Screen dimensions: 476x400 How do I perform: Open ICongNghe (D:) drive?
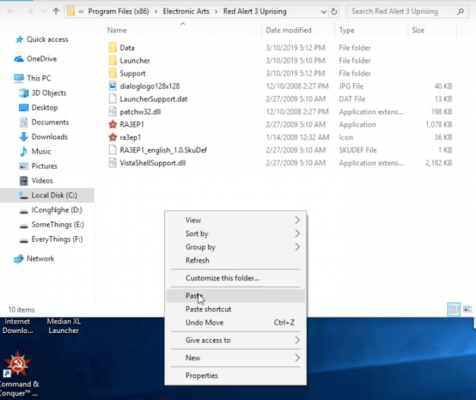pos(57,210)
